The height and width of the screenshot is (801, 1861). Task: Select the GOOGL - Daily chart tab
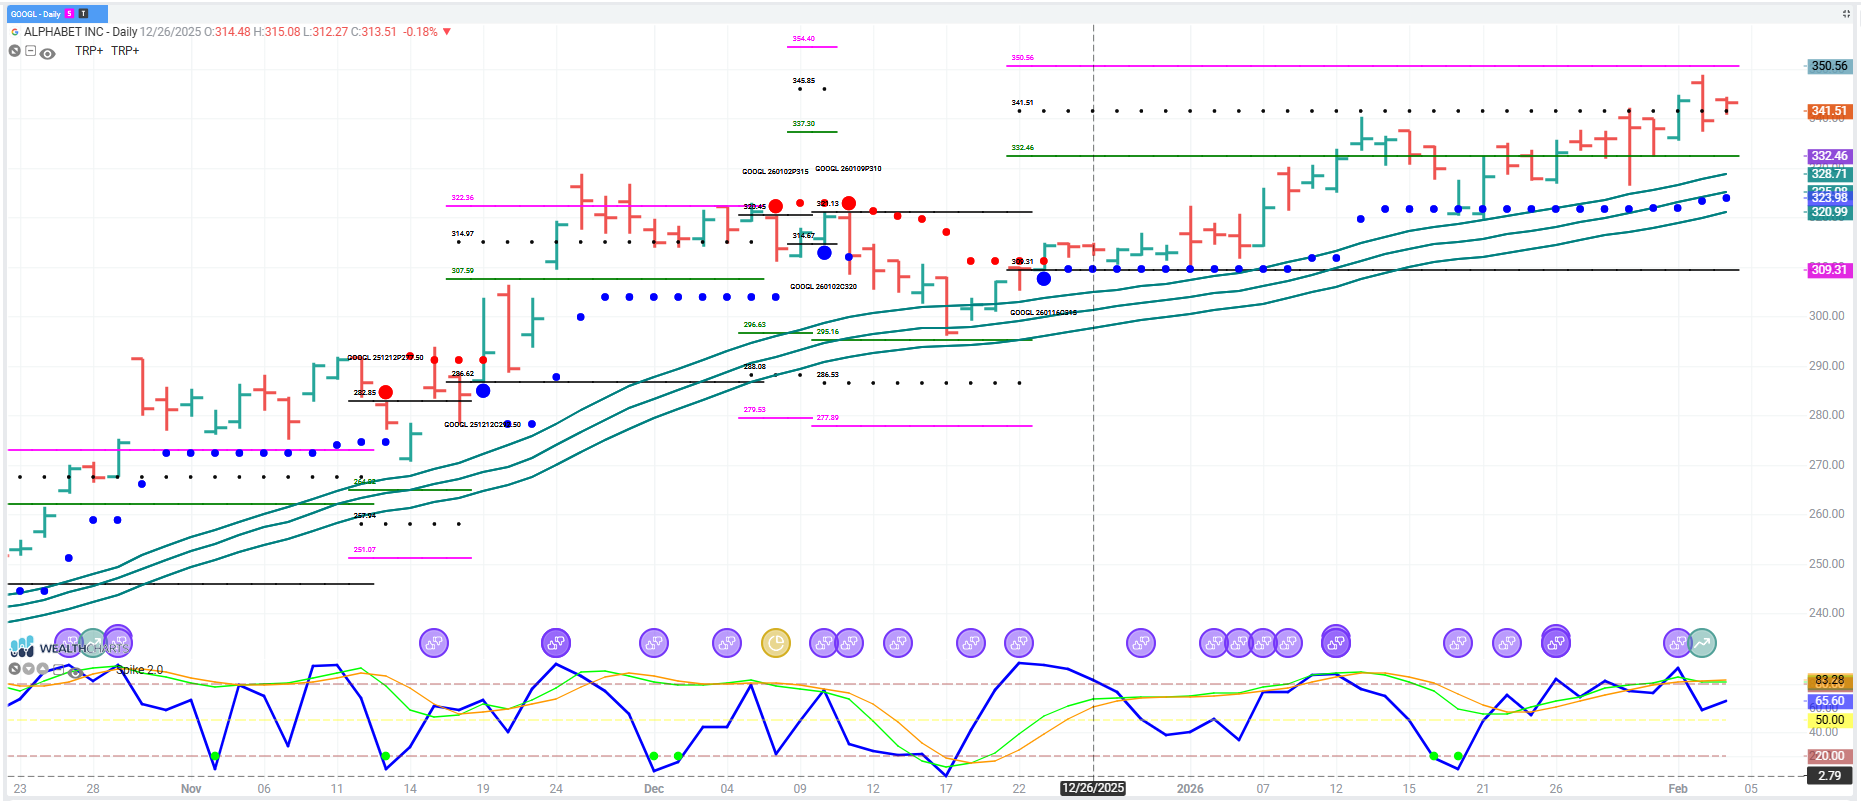pyautogui.click(x=36, y=14)
